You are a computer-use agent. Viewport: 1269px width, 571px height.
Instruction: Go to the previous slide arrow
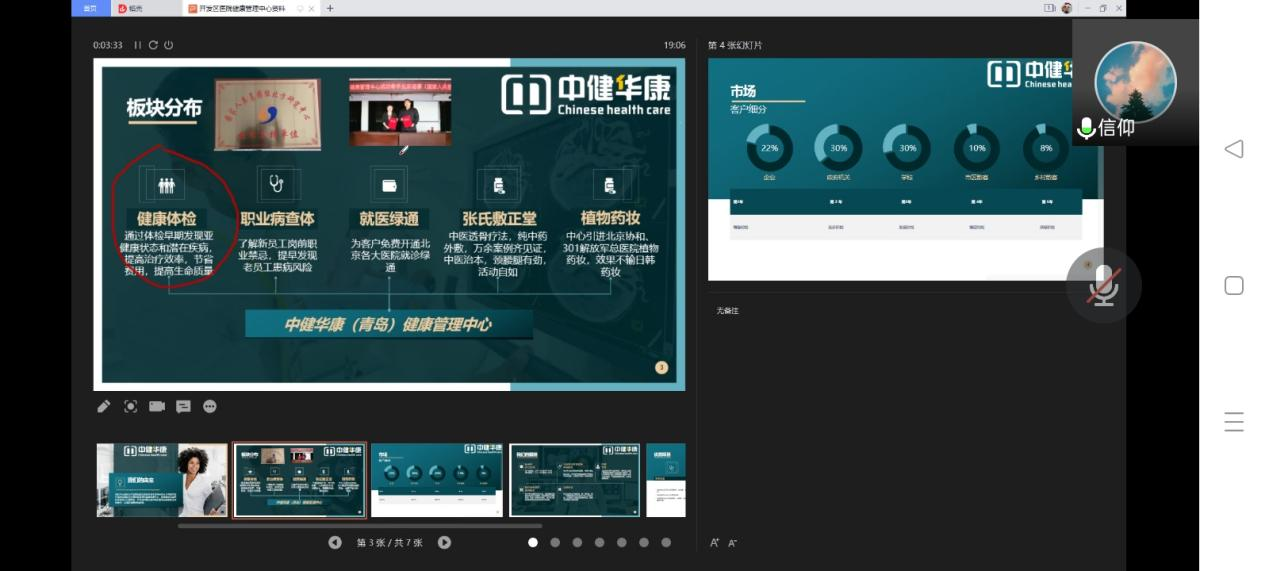pos(335,542)
